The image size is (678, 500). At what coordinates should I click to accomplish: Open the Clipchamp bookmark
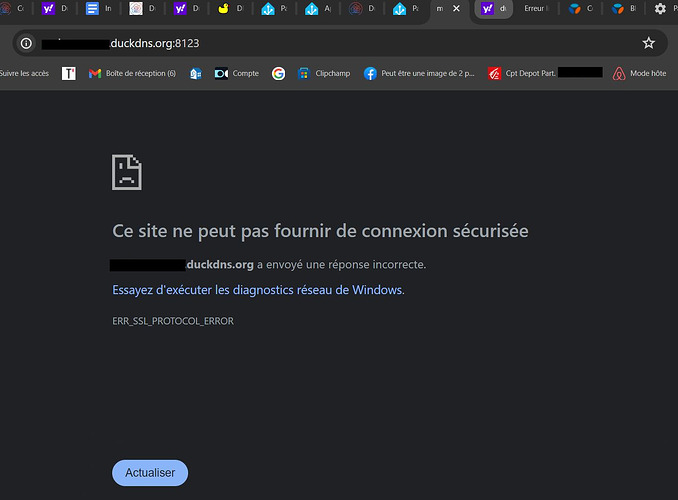[324, 74]
